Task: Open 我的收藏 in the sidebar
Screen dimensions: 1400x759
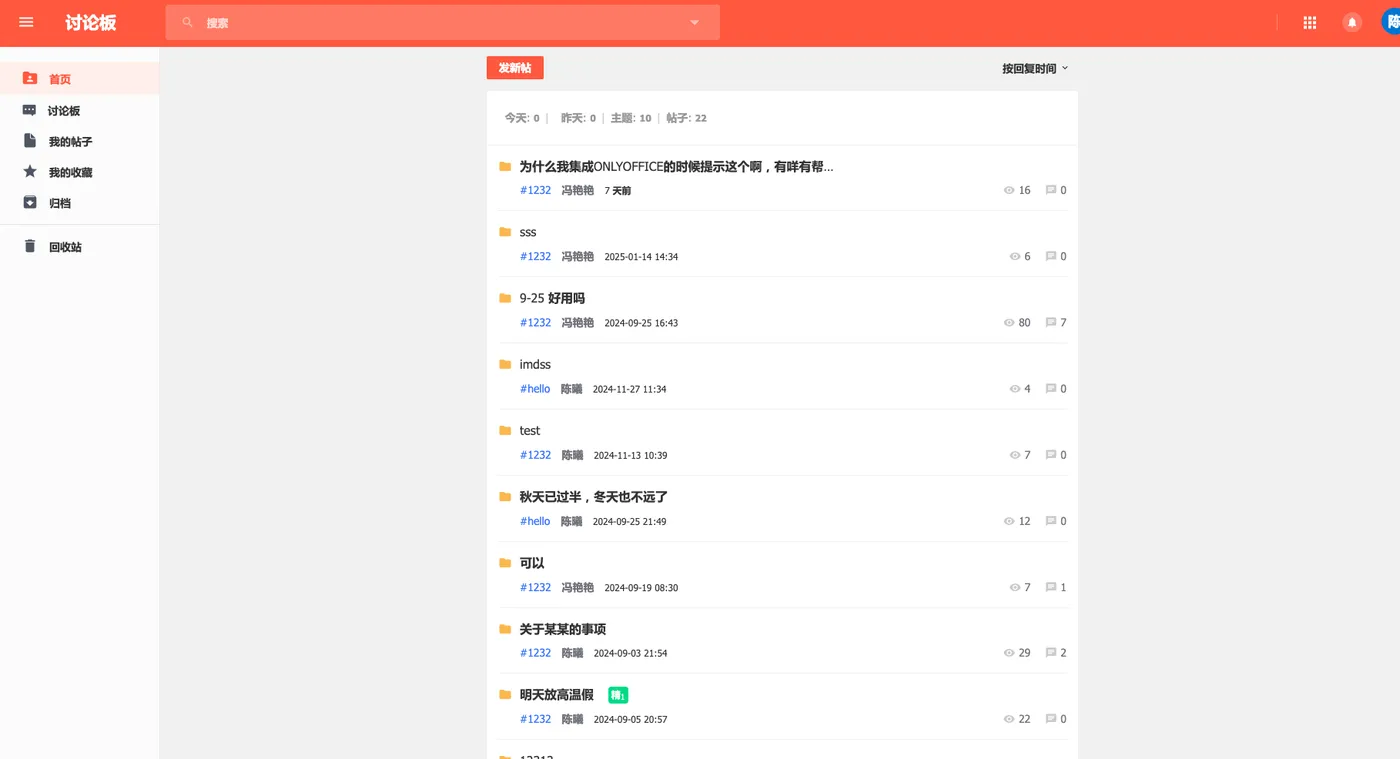Action: coord(80,172)
